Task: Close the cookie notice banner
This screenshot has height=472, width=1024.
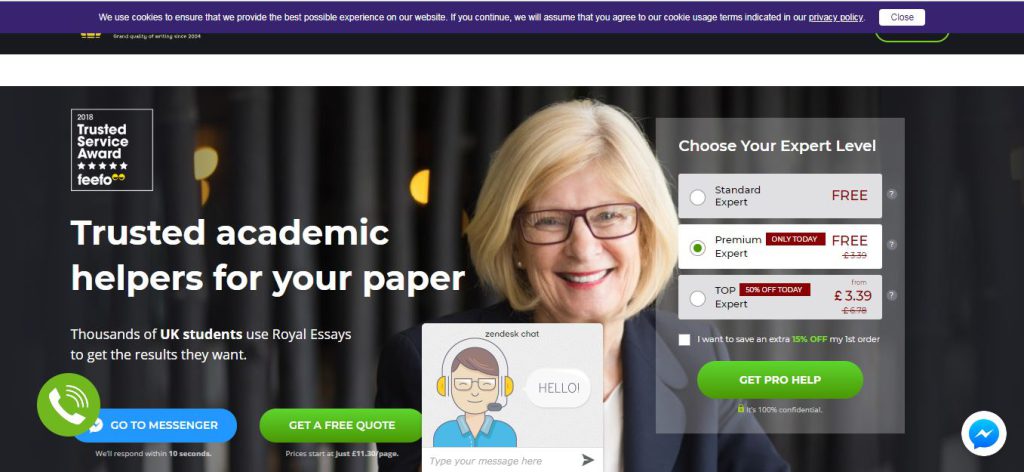Action: point(902,18)
